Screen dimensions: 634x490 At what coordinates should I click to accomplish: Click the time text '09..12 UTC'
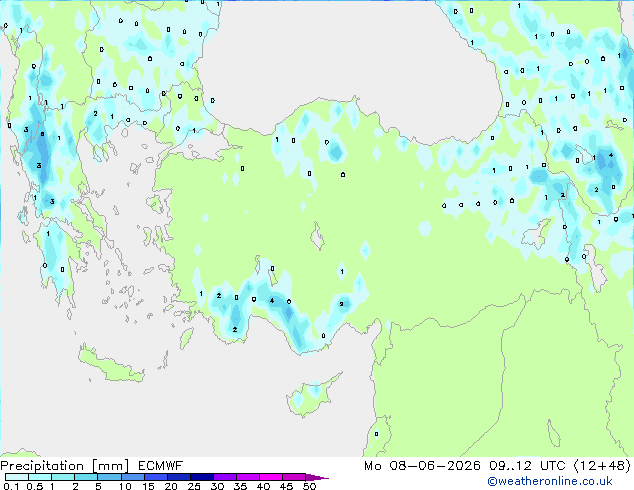point(527,466)
